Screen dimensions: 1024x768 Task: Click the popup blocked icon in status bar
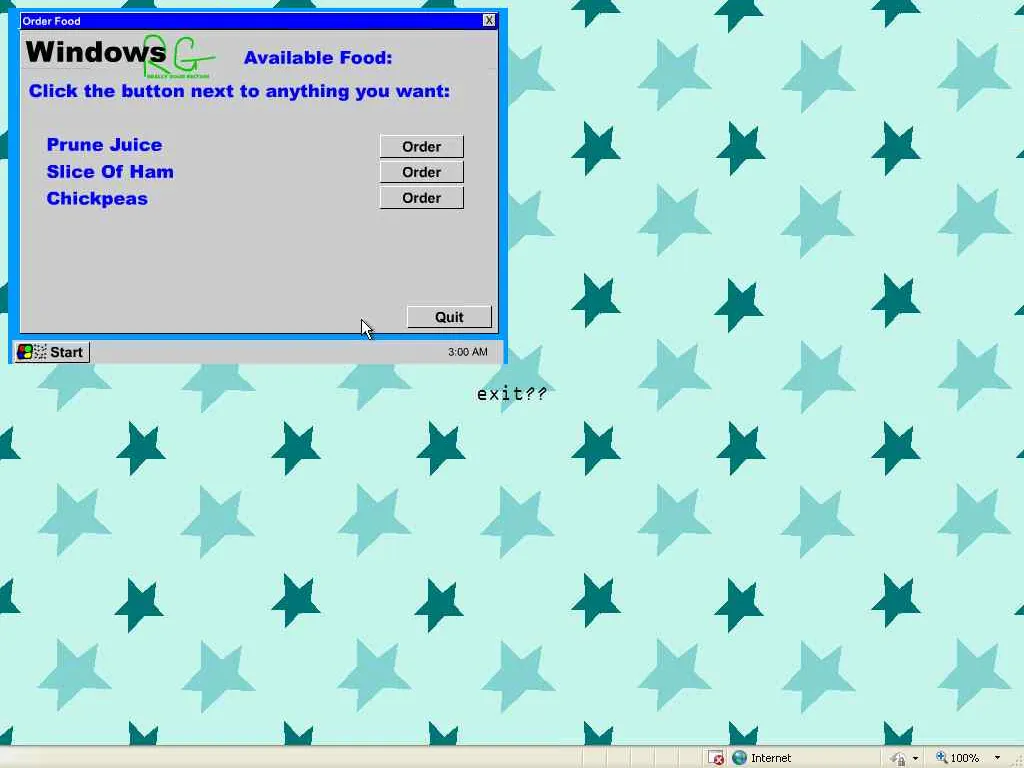click(x=716, y=758)
